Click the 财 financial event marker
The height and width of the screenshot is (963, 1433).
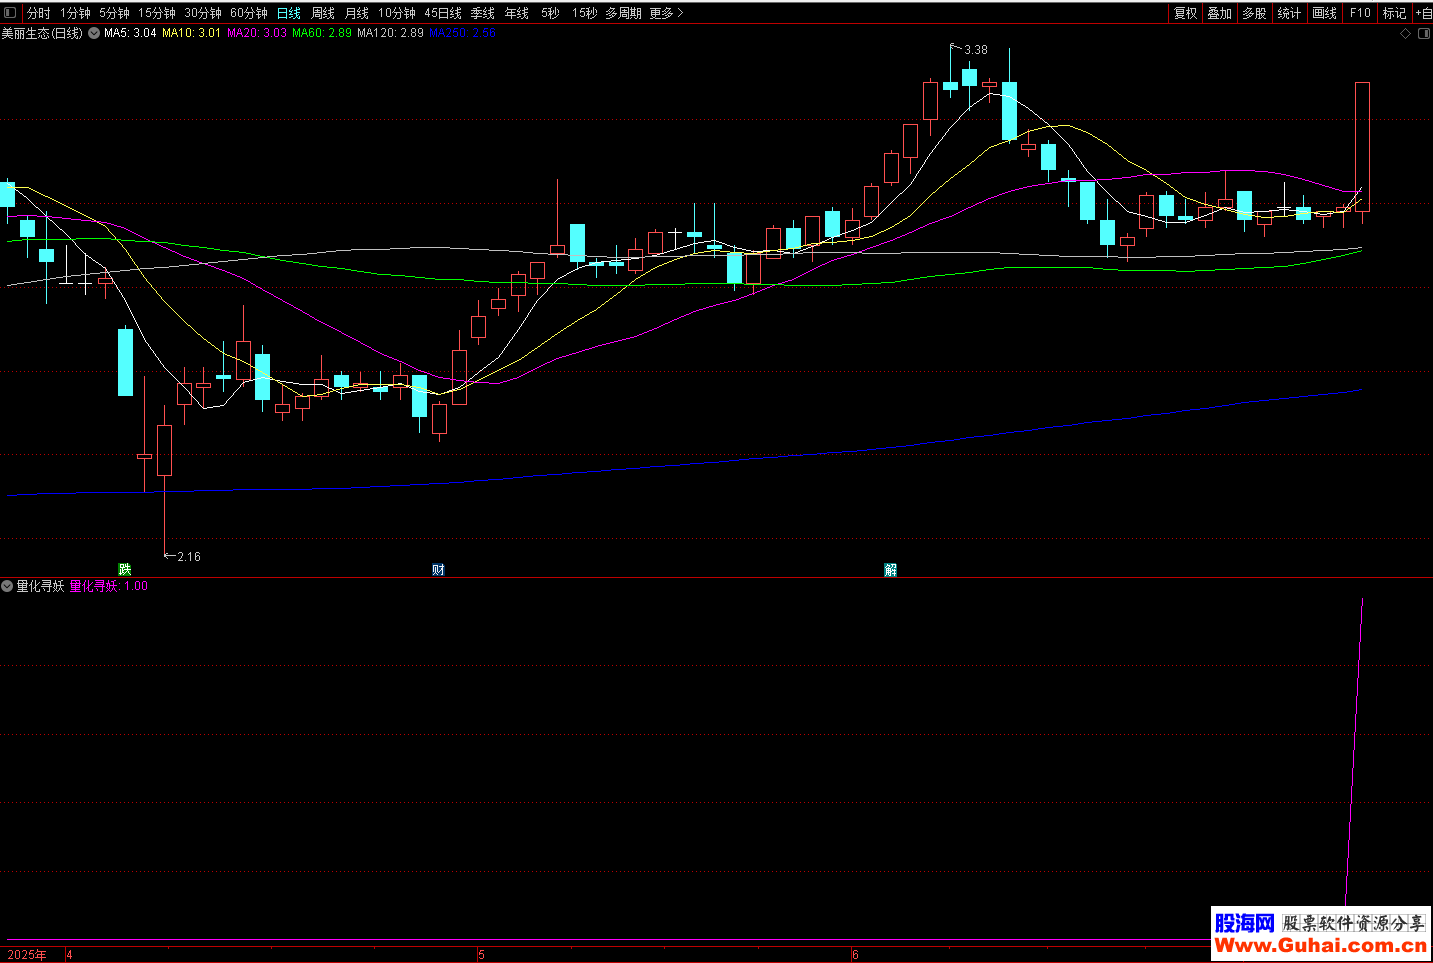point(438,569)
